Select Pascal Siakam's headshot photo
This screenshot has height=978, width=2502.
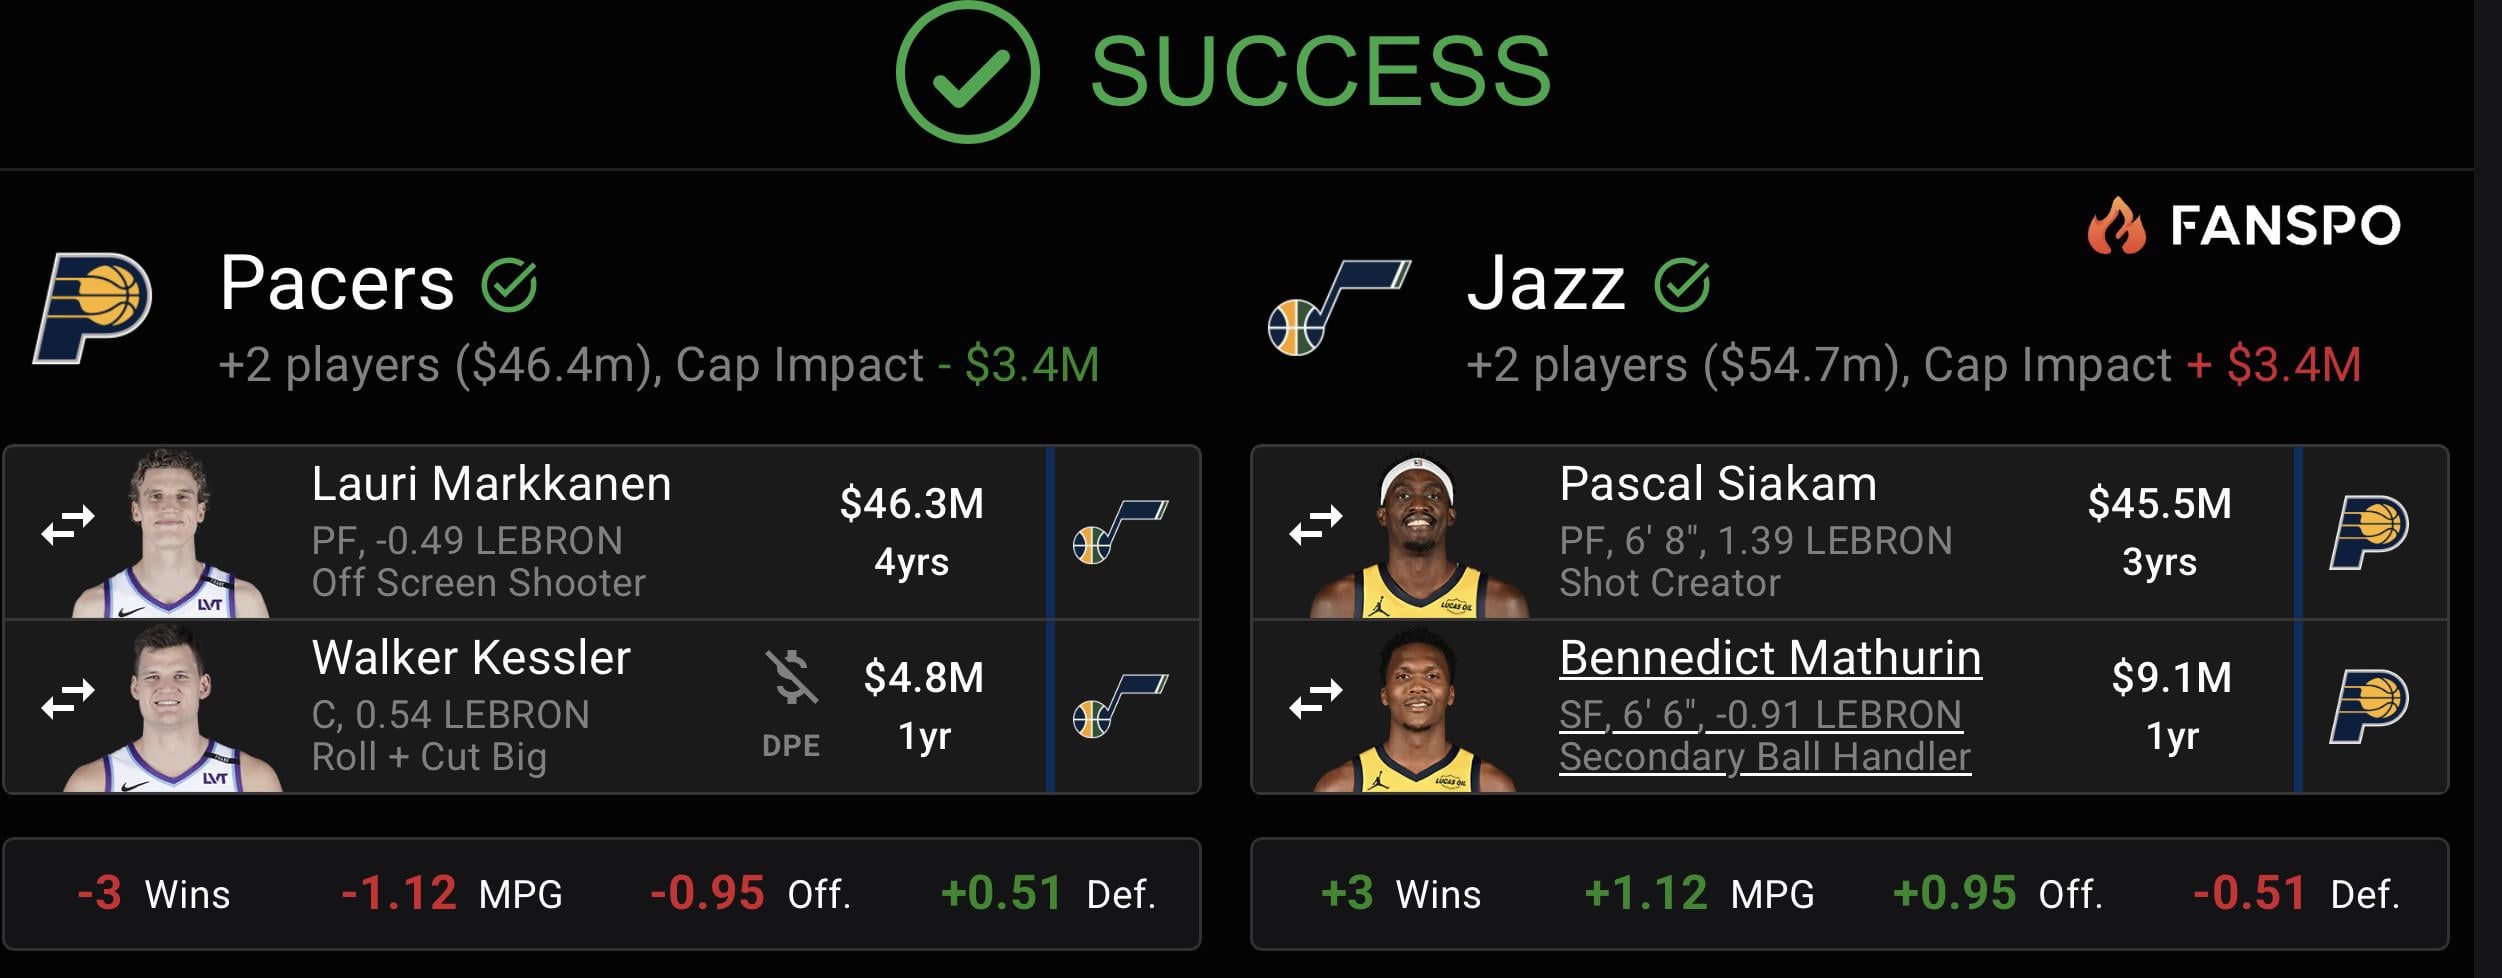1419,534
